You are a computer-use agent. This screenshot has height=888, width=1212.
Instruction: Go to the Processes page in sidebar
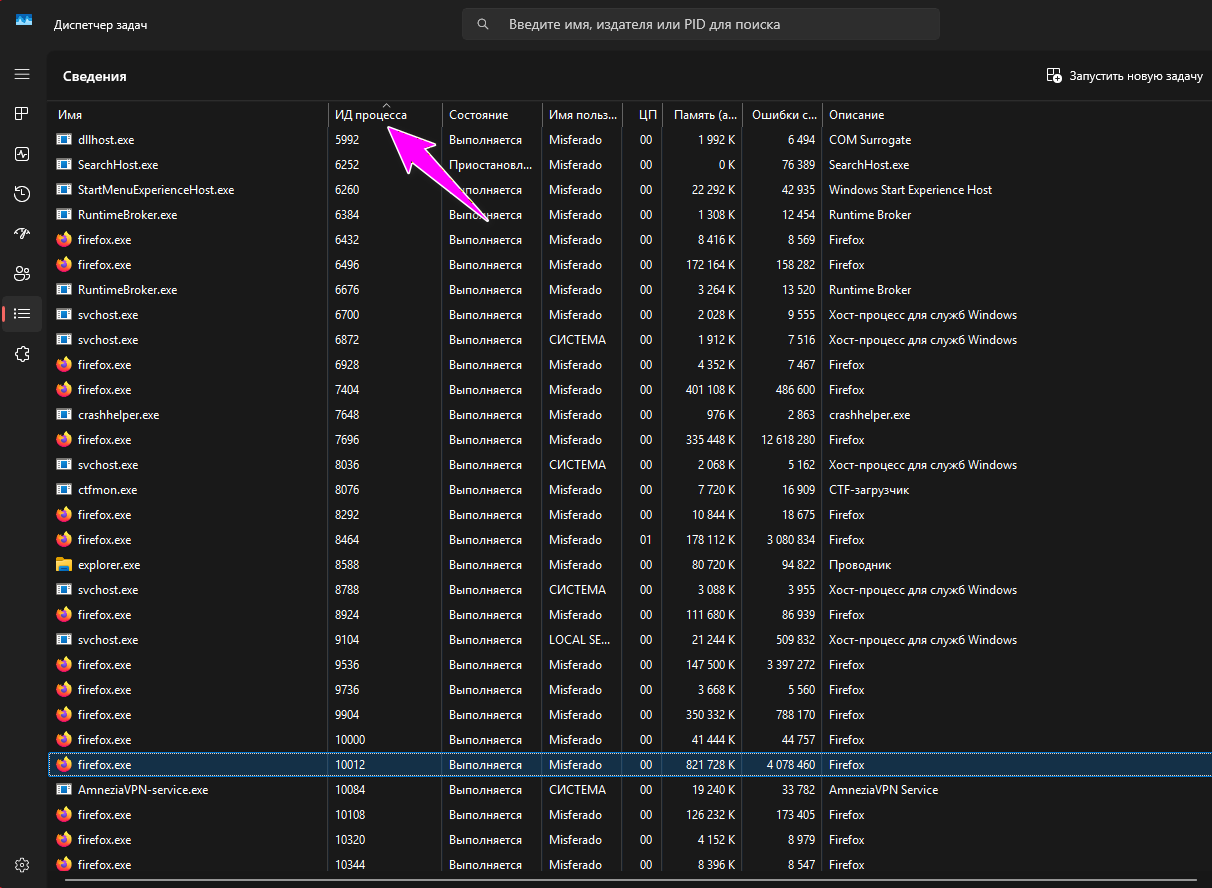[22, 114]
